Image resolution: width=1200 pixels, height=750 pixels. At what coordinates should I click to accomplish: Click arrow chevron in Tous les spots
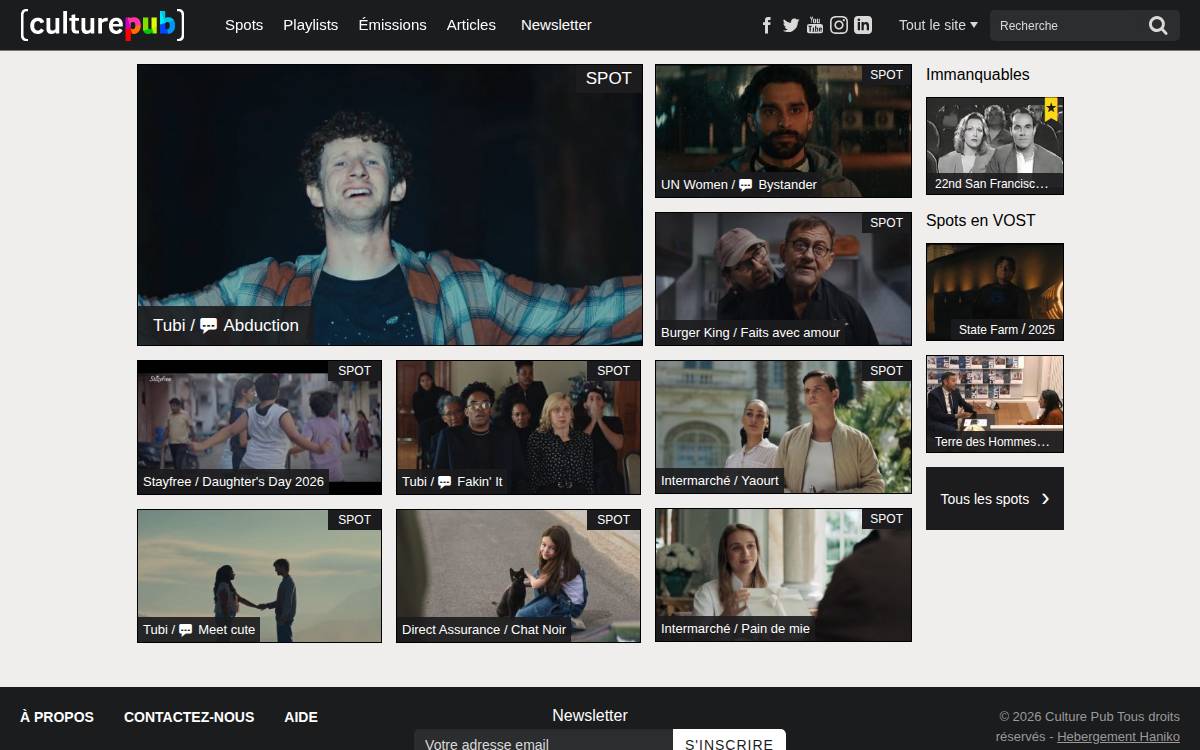pyautogui.click(x=1046, y=499)
